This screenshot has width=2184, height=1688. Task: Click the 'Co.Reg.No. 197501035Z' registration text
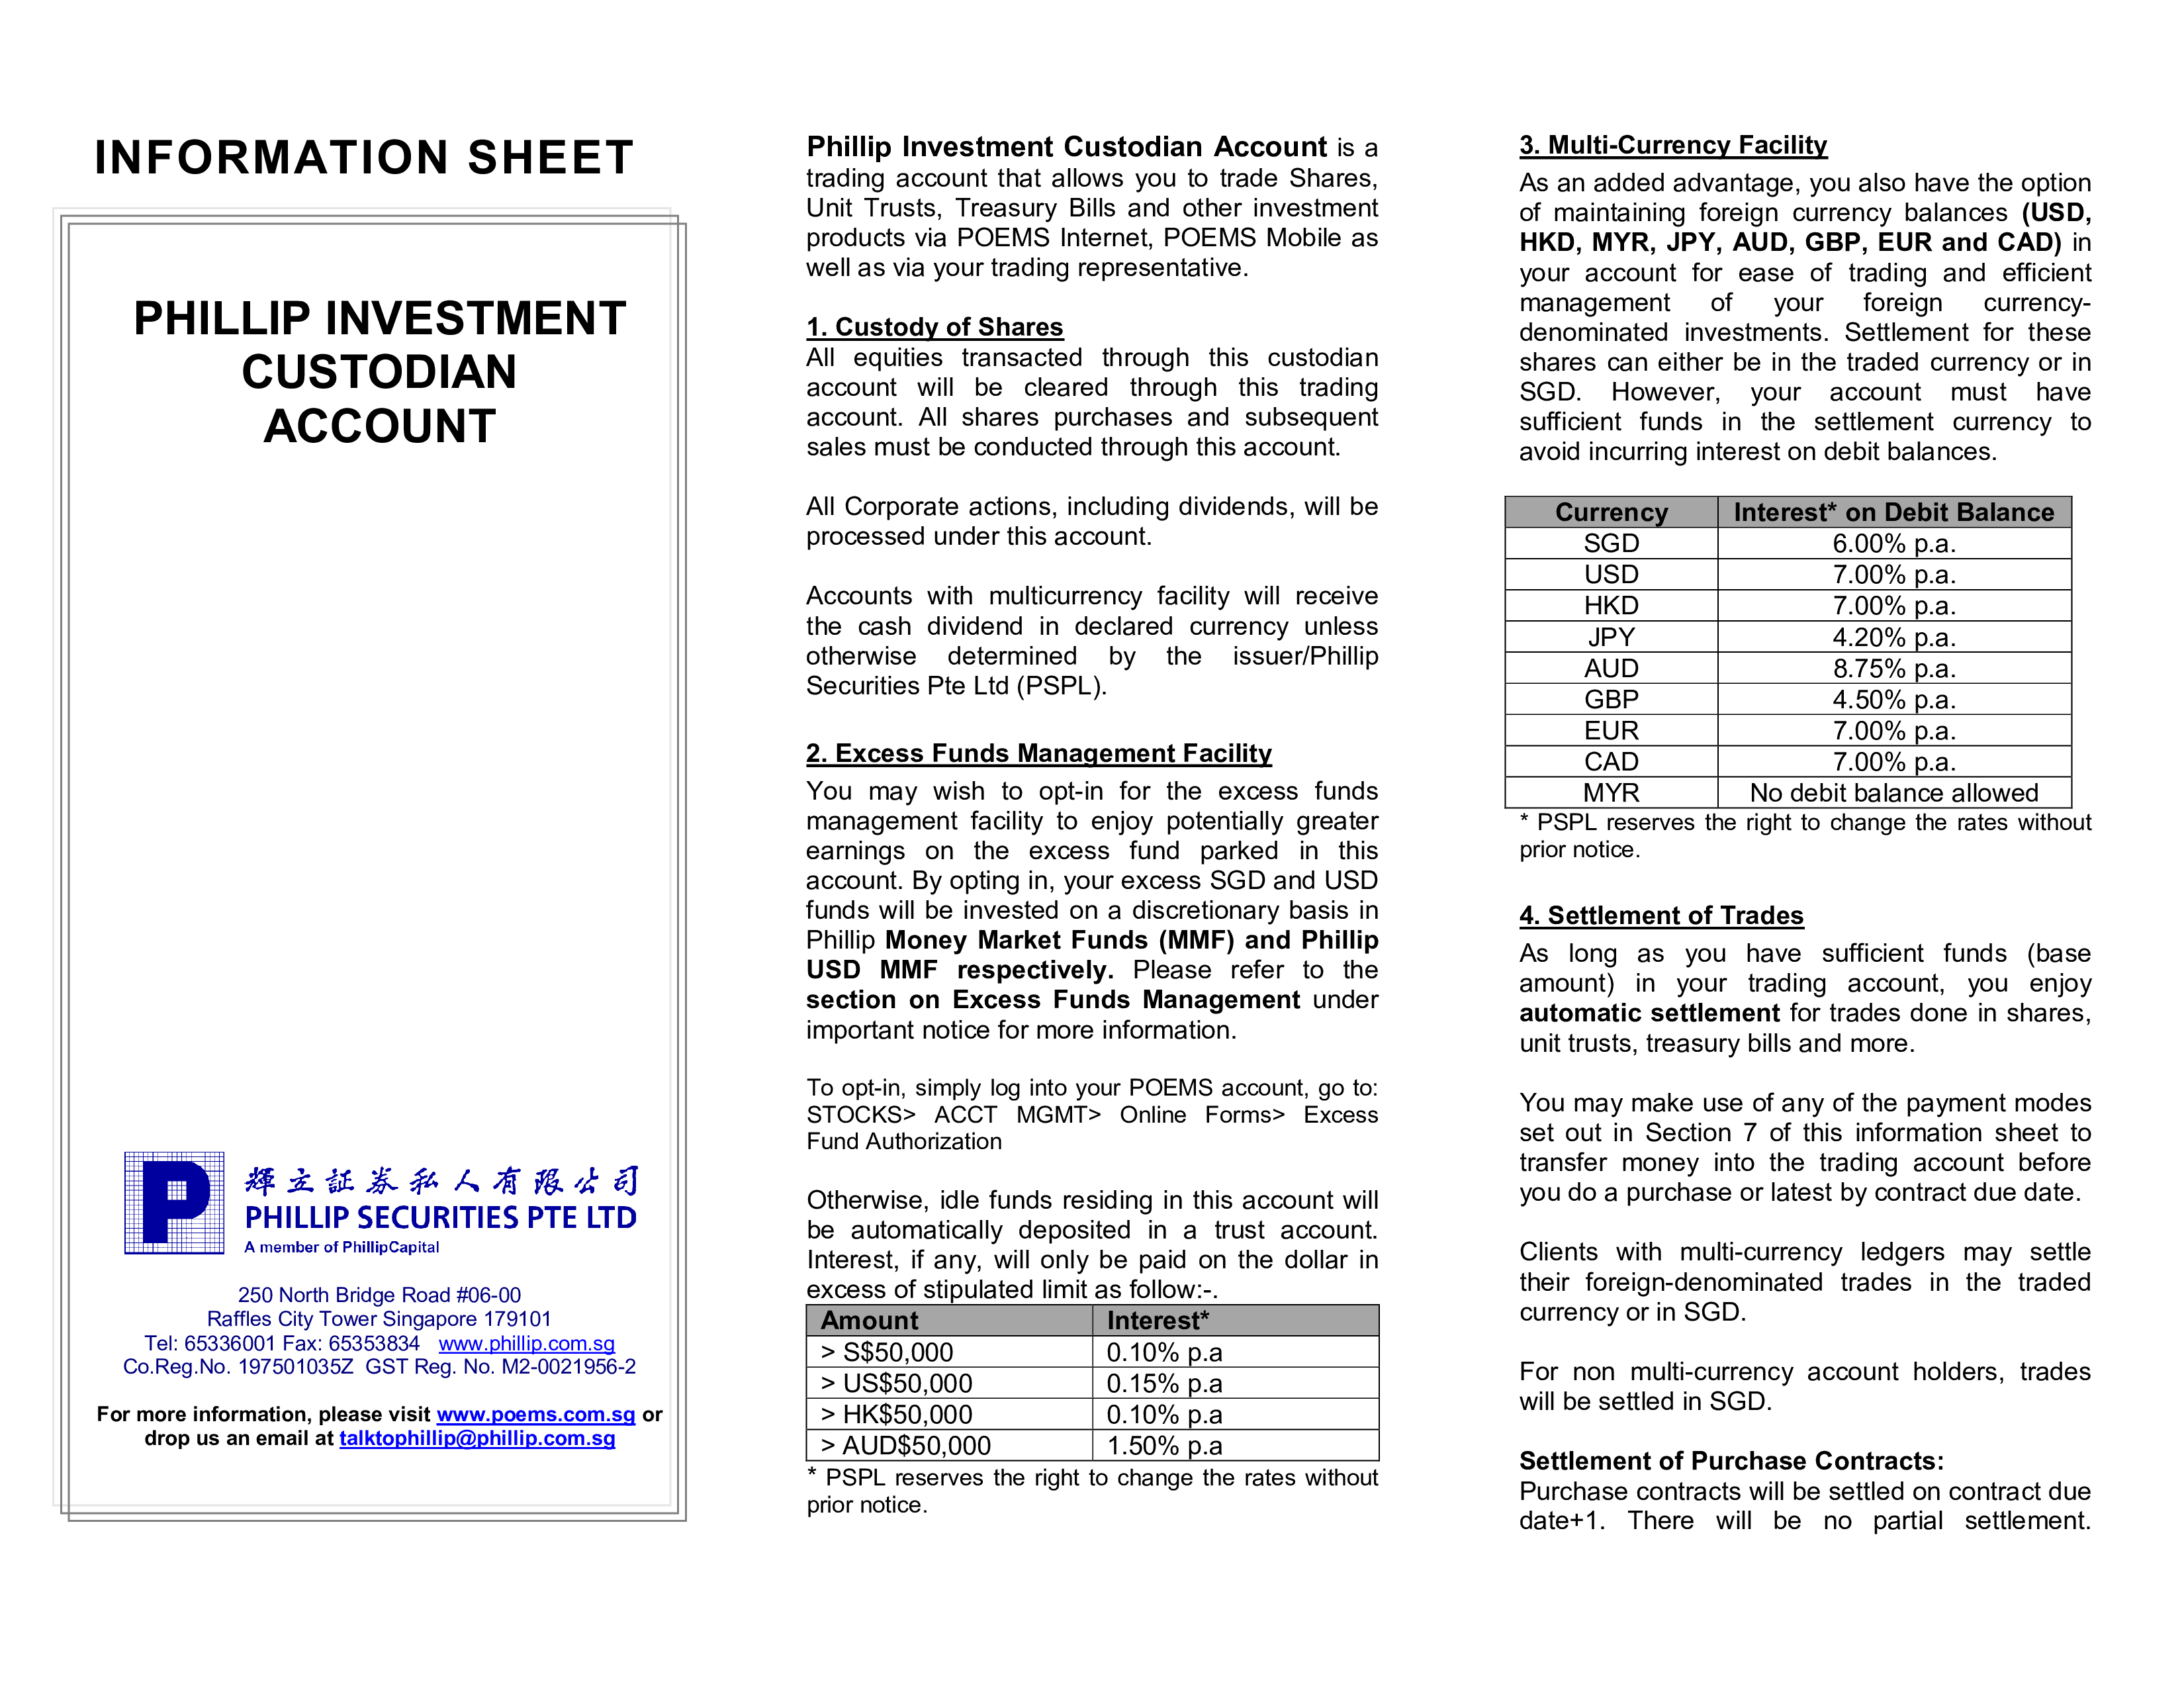pyautogui.click(x=238, y=1367)
